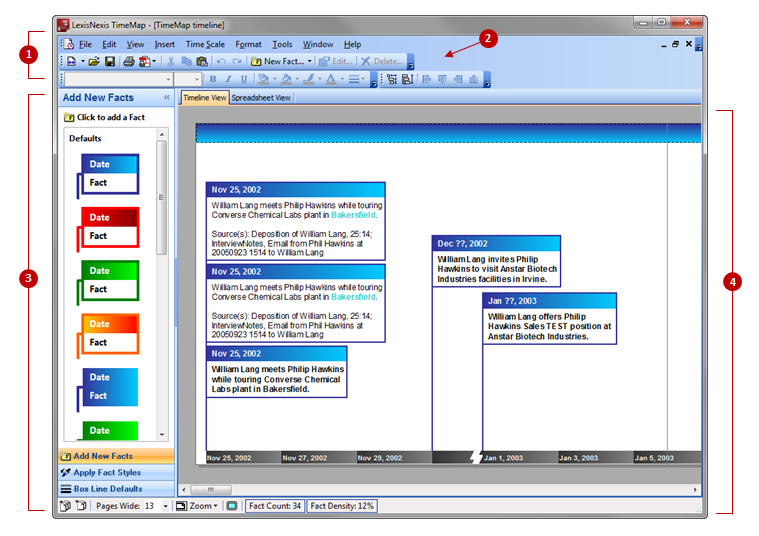Expand the New Fact dropdown arrow
Image resolution: width=759 pixels, height=536 pixels.
click(309, 61)
